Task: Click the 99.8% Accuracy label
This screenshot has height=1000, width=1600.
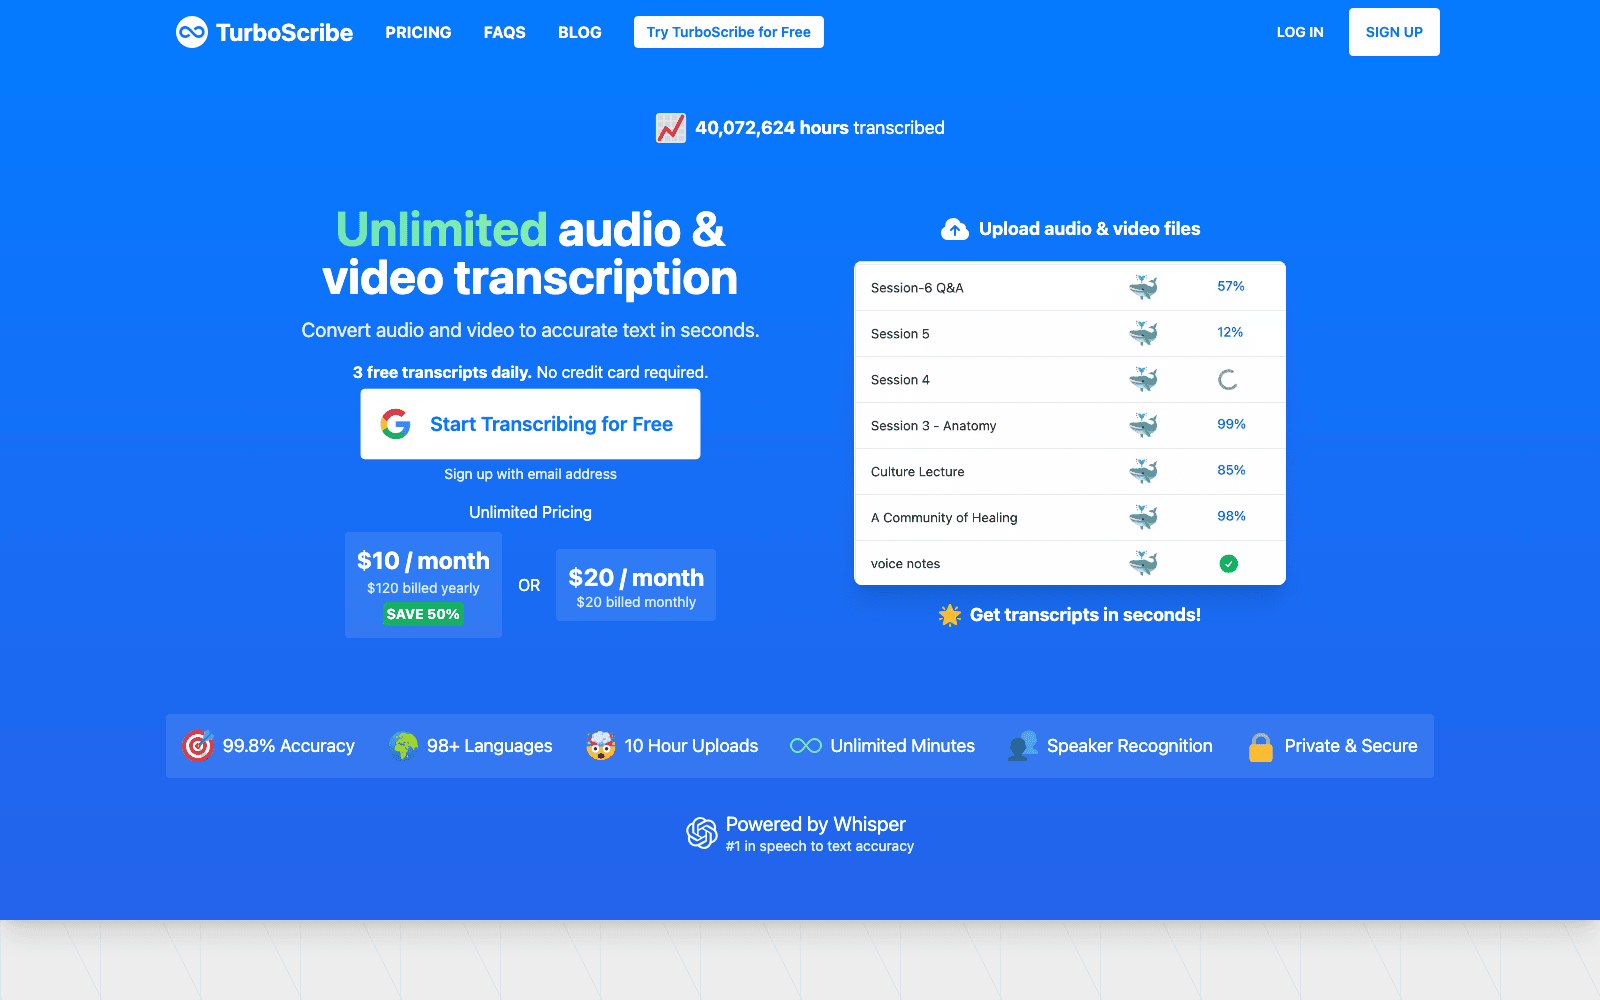Action: (288, 746)
